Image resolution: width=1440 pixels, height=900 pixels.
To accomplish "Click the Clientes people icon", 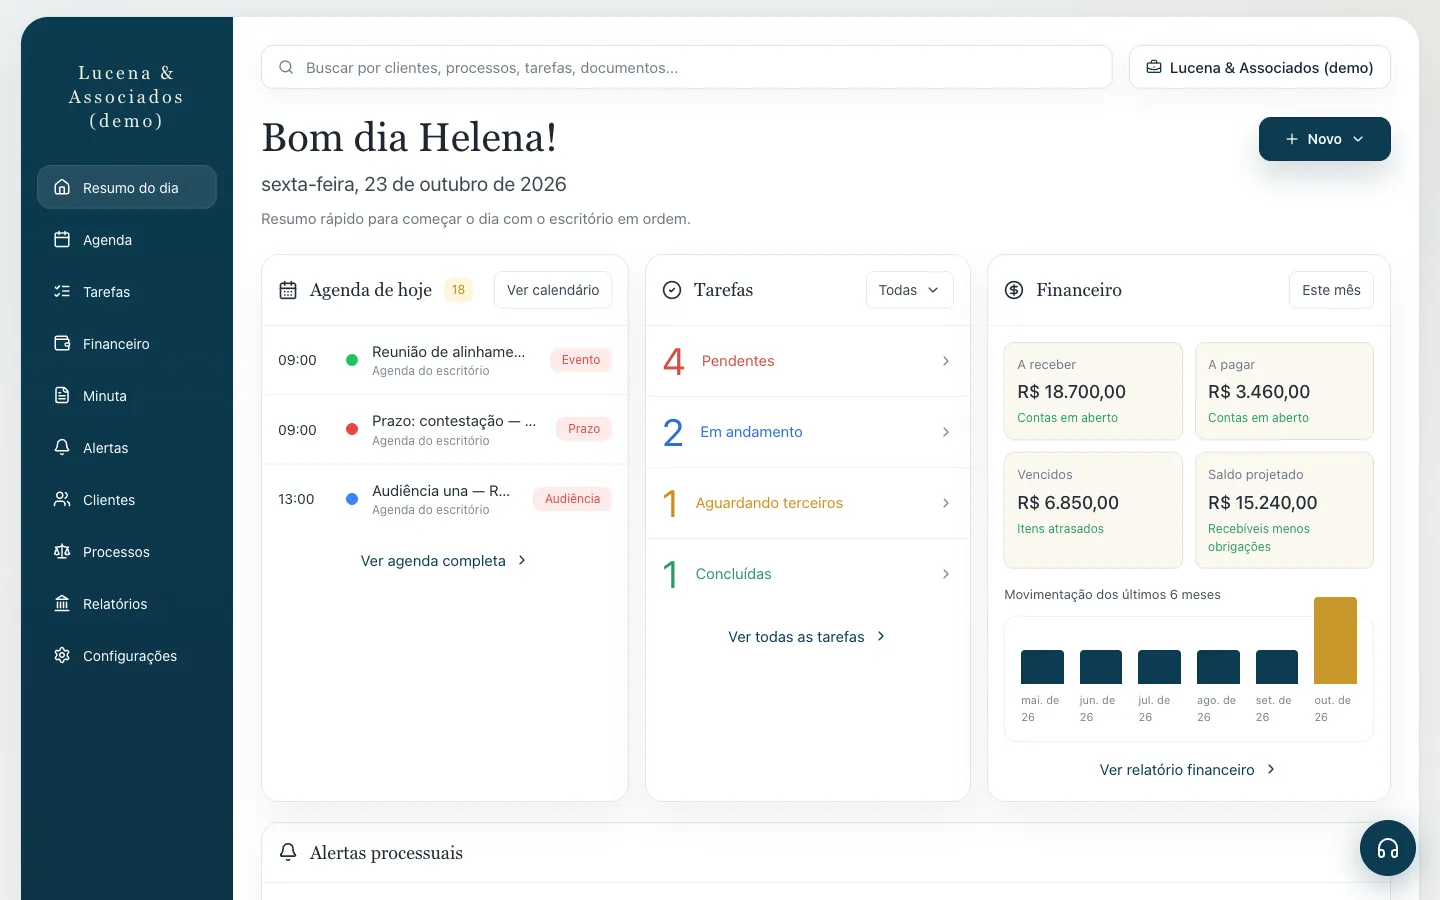I will [x=62, y=500].
